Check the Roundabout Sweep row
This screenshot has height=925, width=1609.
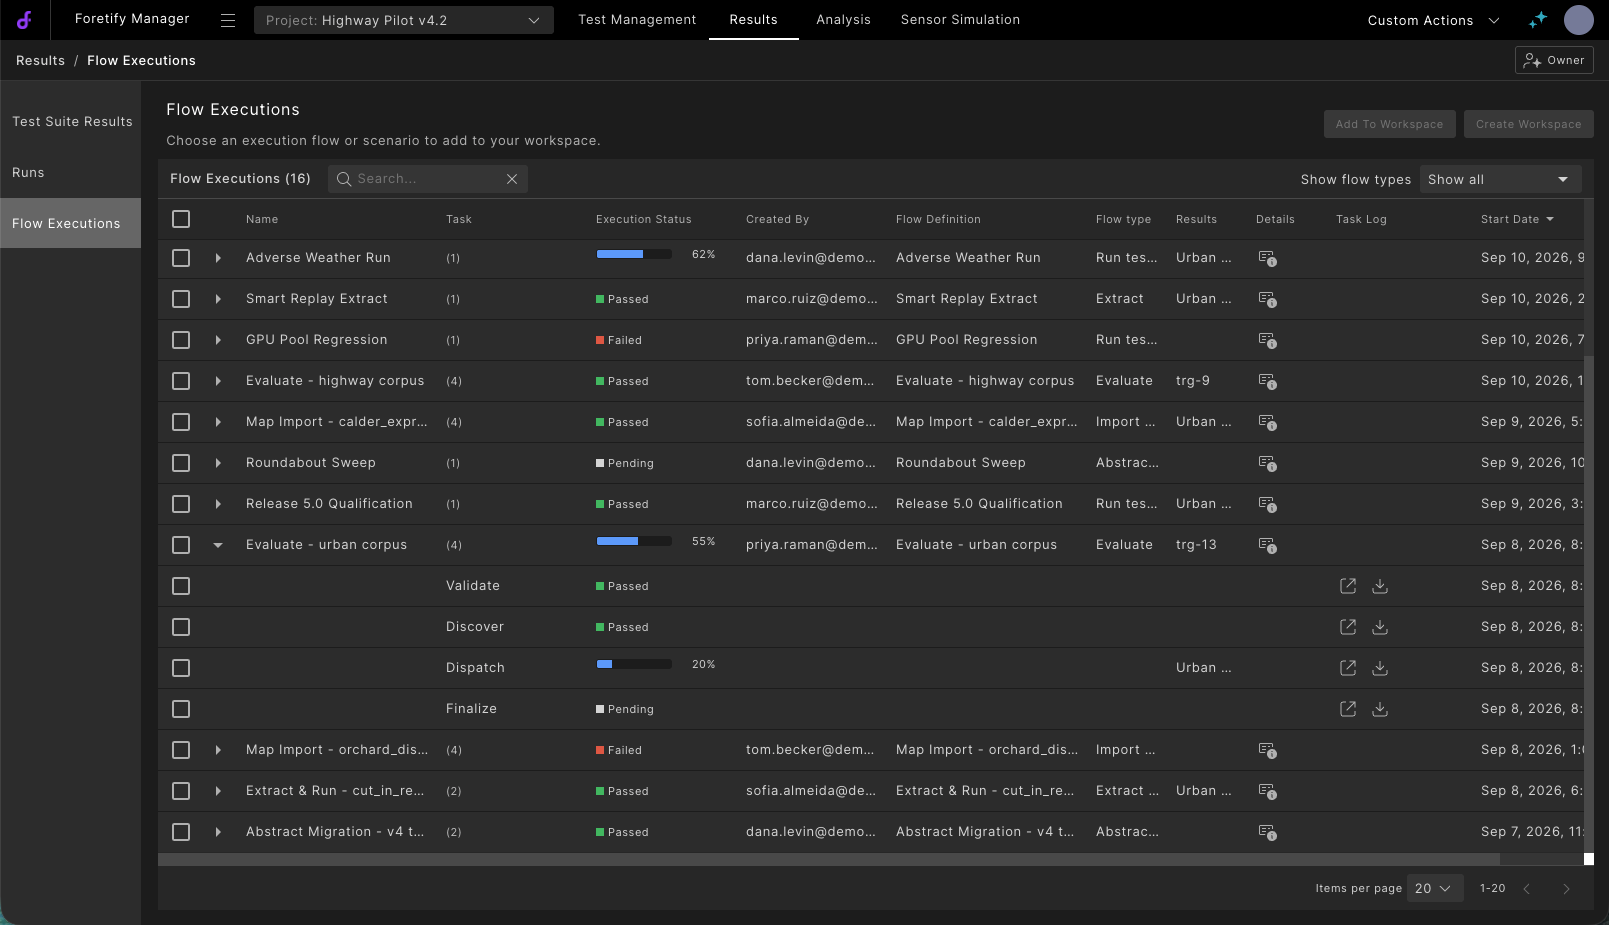181,463
